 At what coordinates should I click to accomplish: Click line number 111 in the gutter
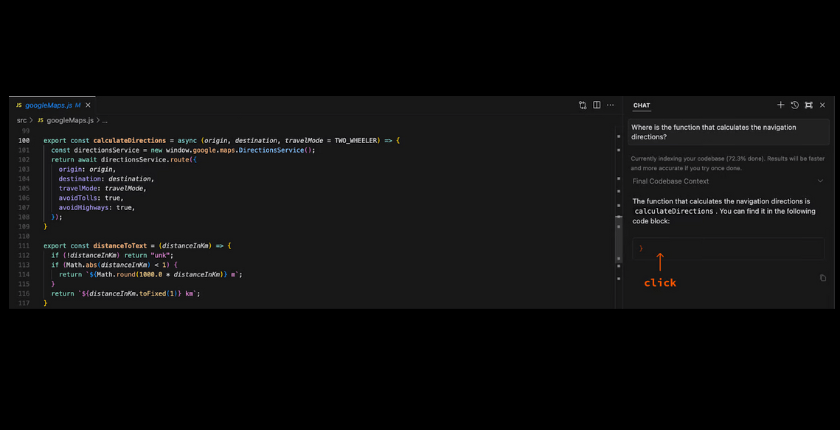(x=24, y=245)
